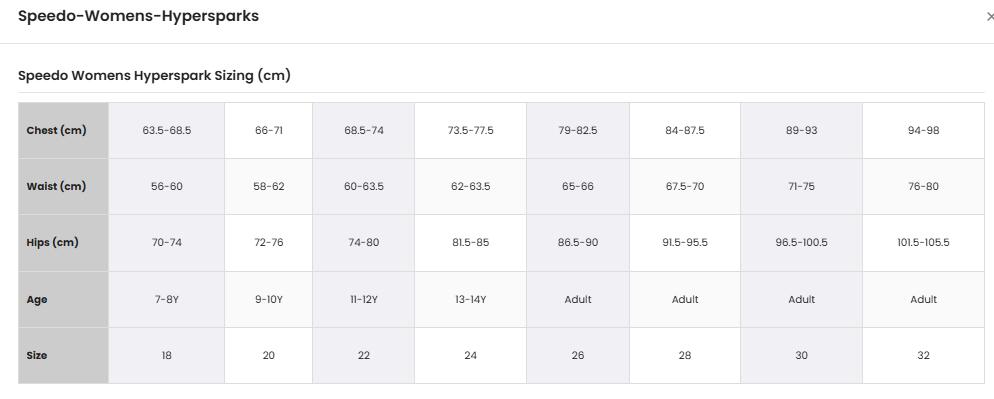Click hips measurement 101.5-105.5 cell
Viewport: 994px width, 399px height.
pos(923,242)
